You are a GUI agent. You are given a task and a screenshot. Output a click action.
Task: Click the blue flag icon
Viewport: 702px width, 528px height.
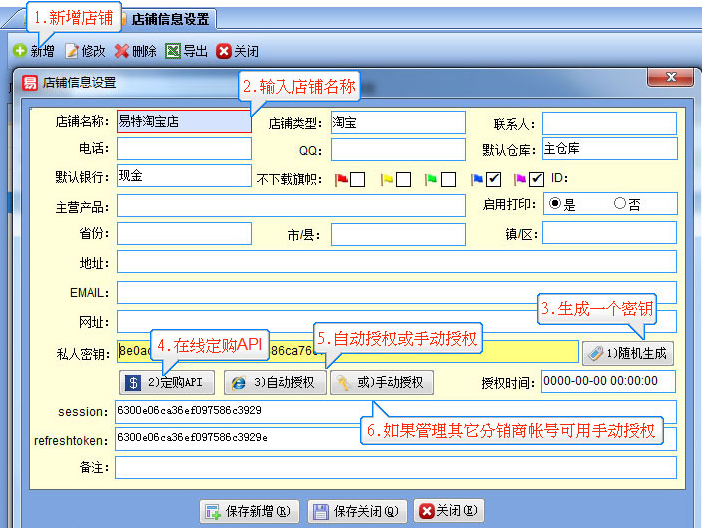click(477, 179)
